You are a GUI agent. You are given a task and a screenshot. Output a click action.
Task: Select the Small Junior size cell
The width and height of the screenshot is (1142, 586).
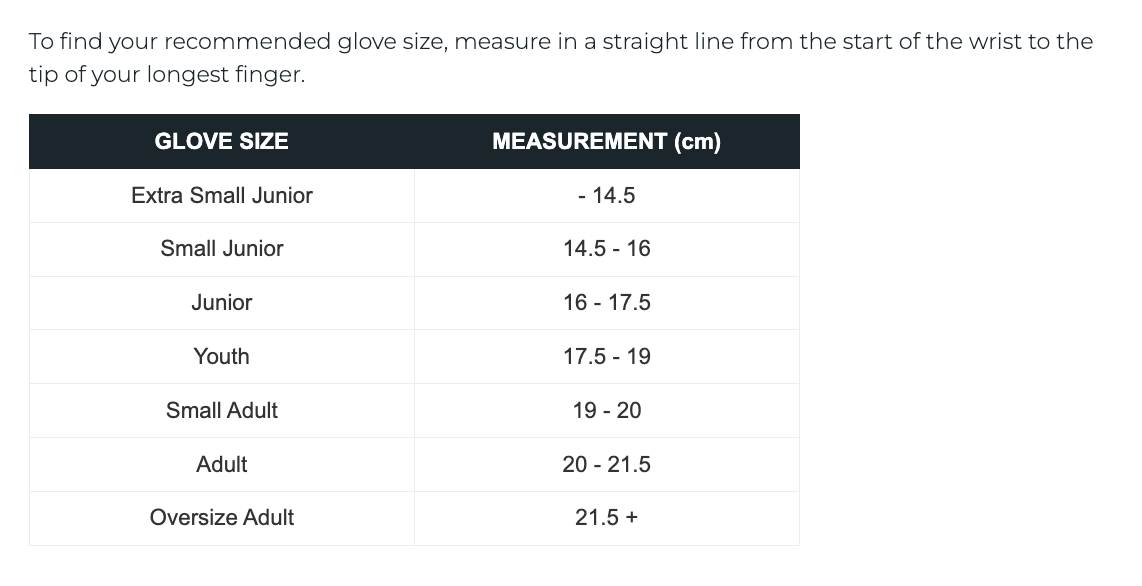(221, 249)
